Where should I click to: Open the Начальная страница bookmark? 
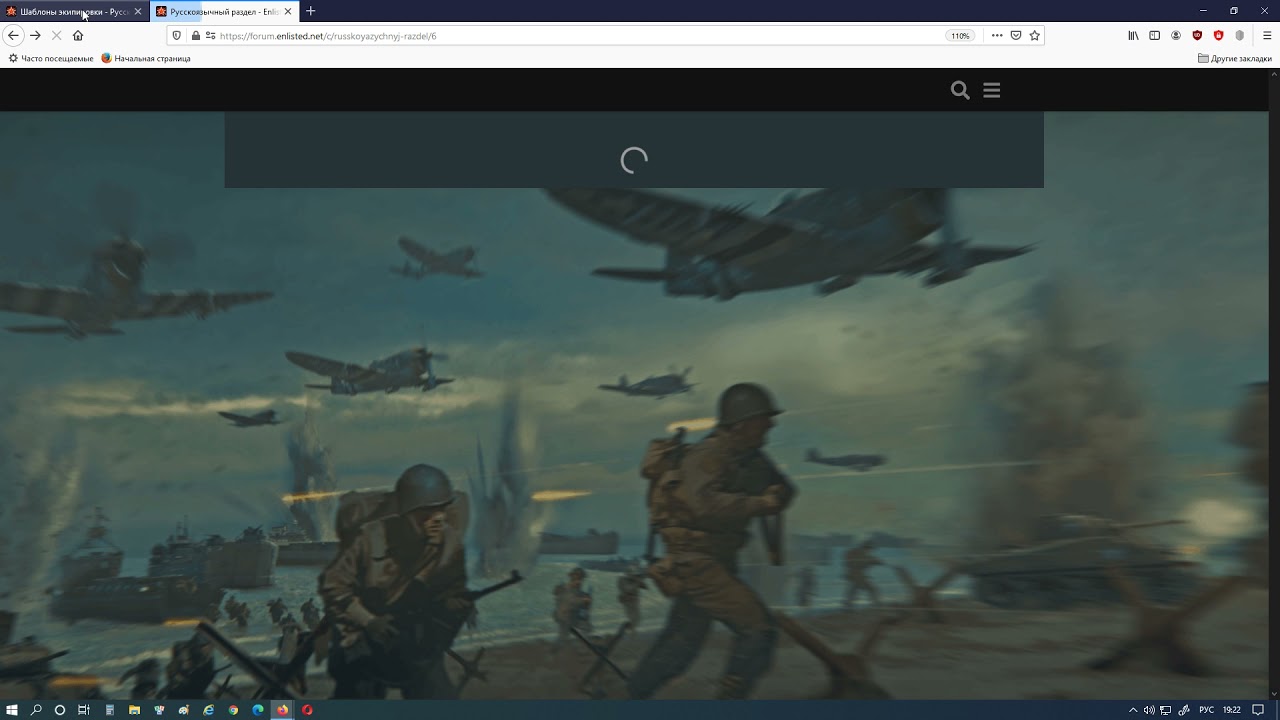point(146,58)
